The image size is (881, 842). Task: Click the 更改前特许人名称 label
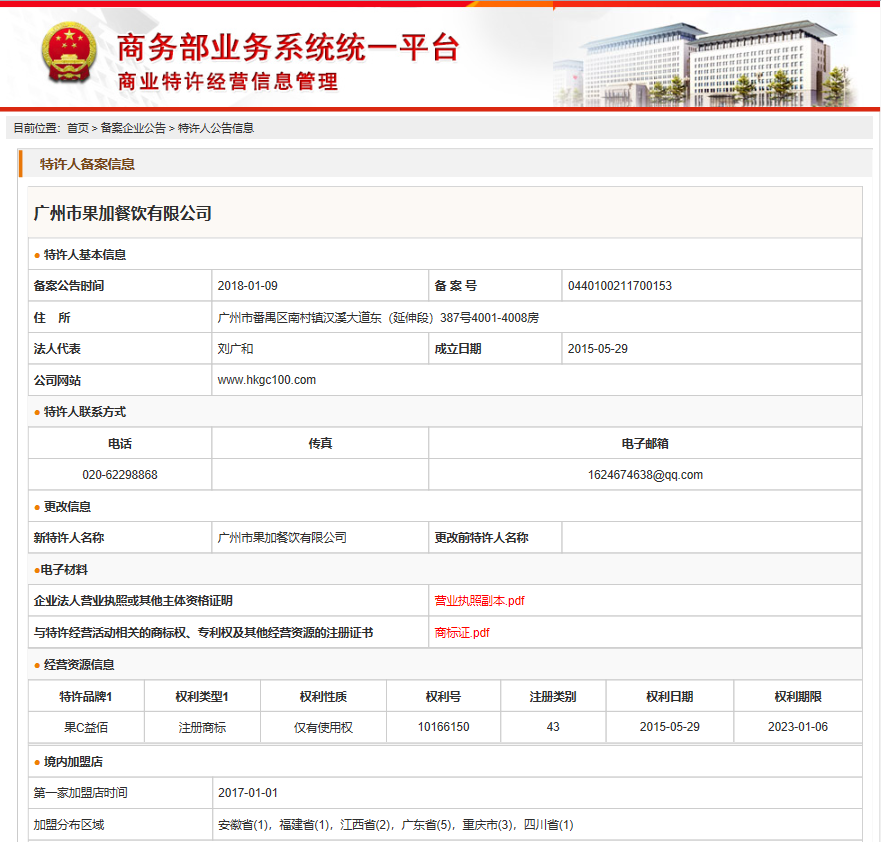coord(481,538)
